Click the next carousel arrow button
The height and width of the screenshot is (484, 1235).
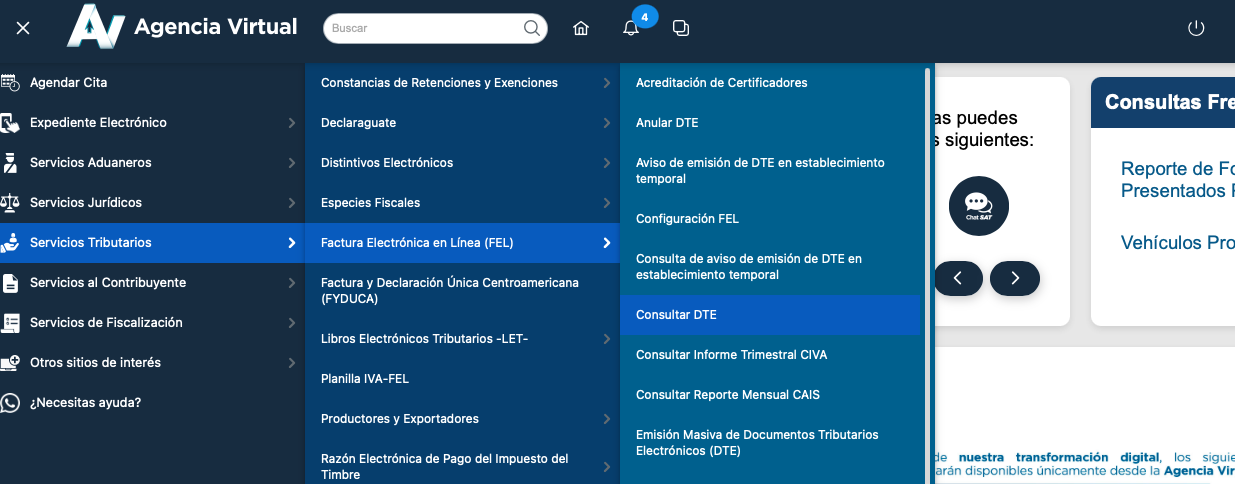[1015, 278]
